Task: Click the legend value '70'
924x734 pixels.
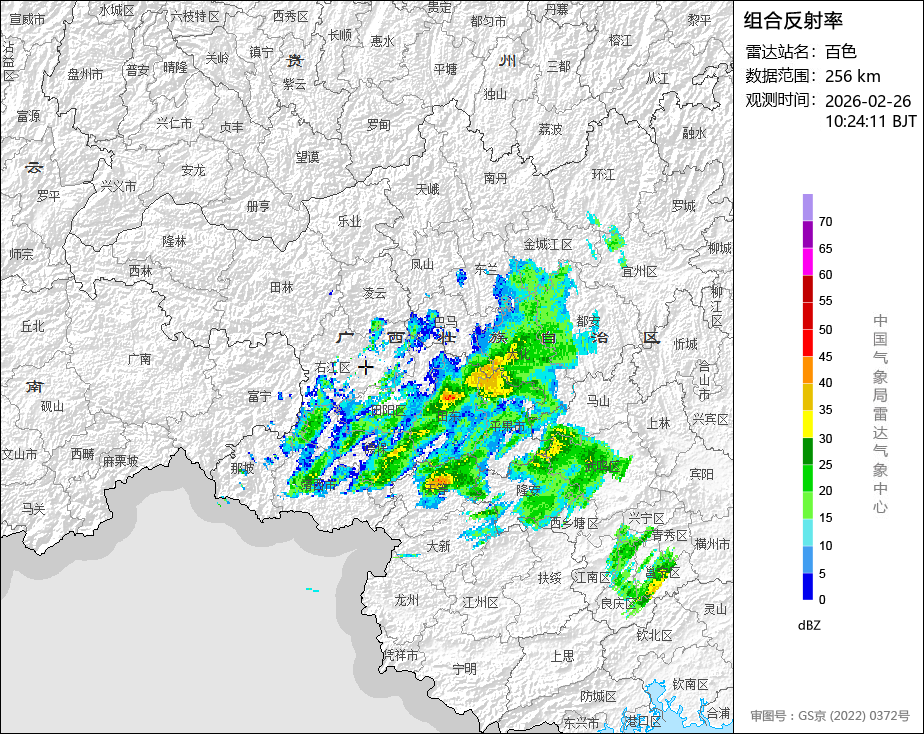Action: pyautogui.click(x=825, y=222)
